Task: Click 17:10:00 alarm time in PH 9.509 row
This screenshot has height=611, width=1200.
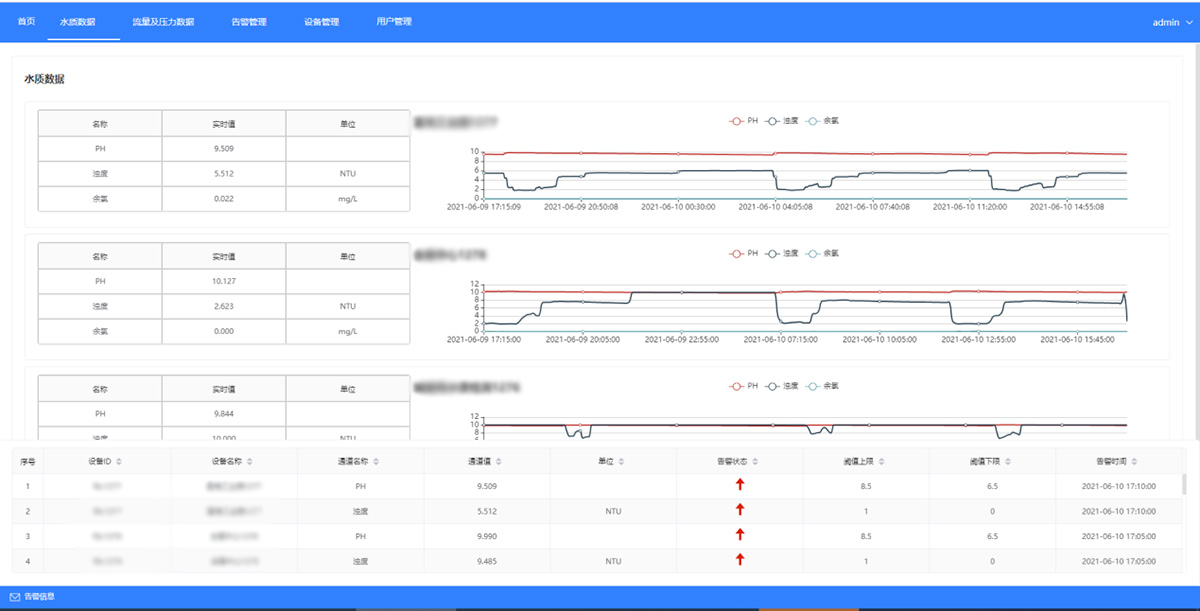Action: (1119, 485)
